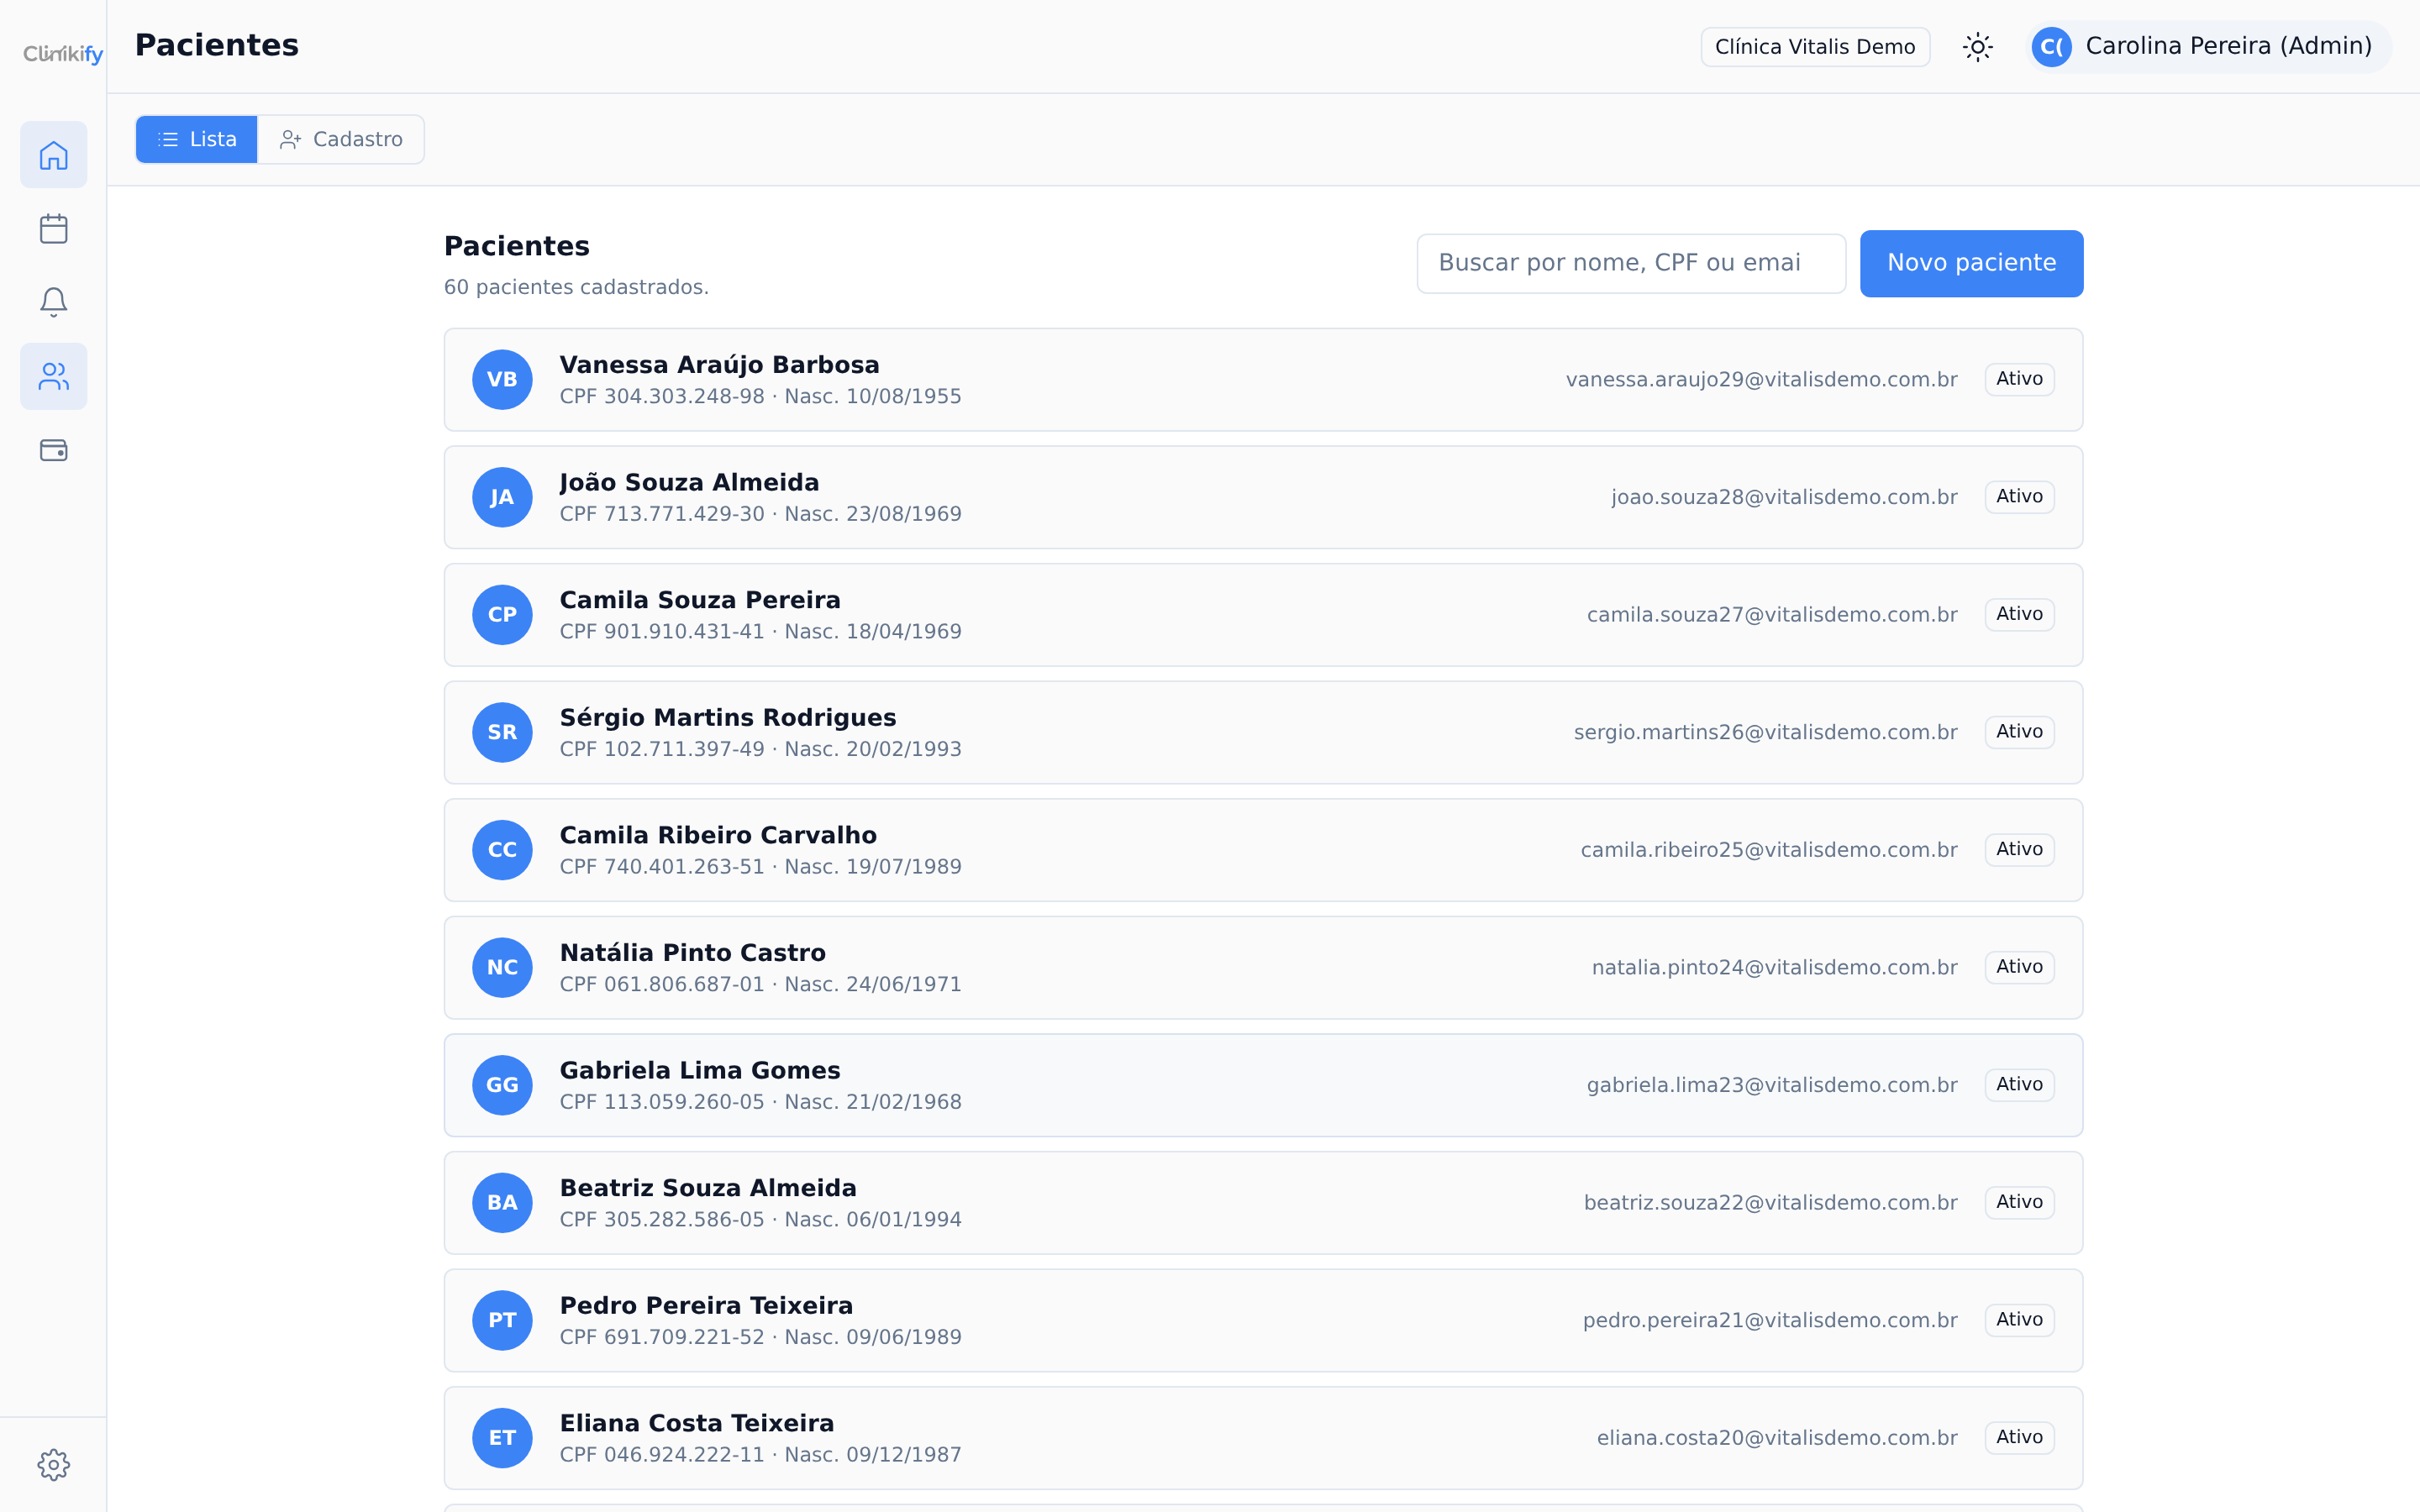Click the BA avatar of Beatriz Souza Almeida
Screen dimensions: 2420x1512
pyautogui.click(x=502, y=1203)
